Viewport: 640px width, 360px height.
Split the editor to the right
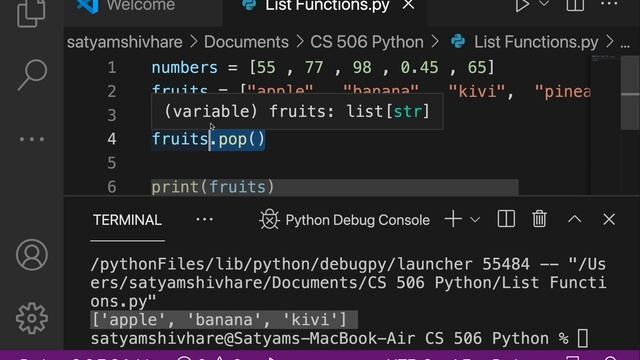575,5
